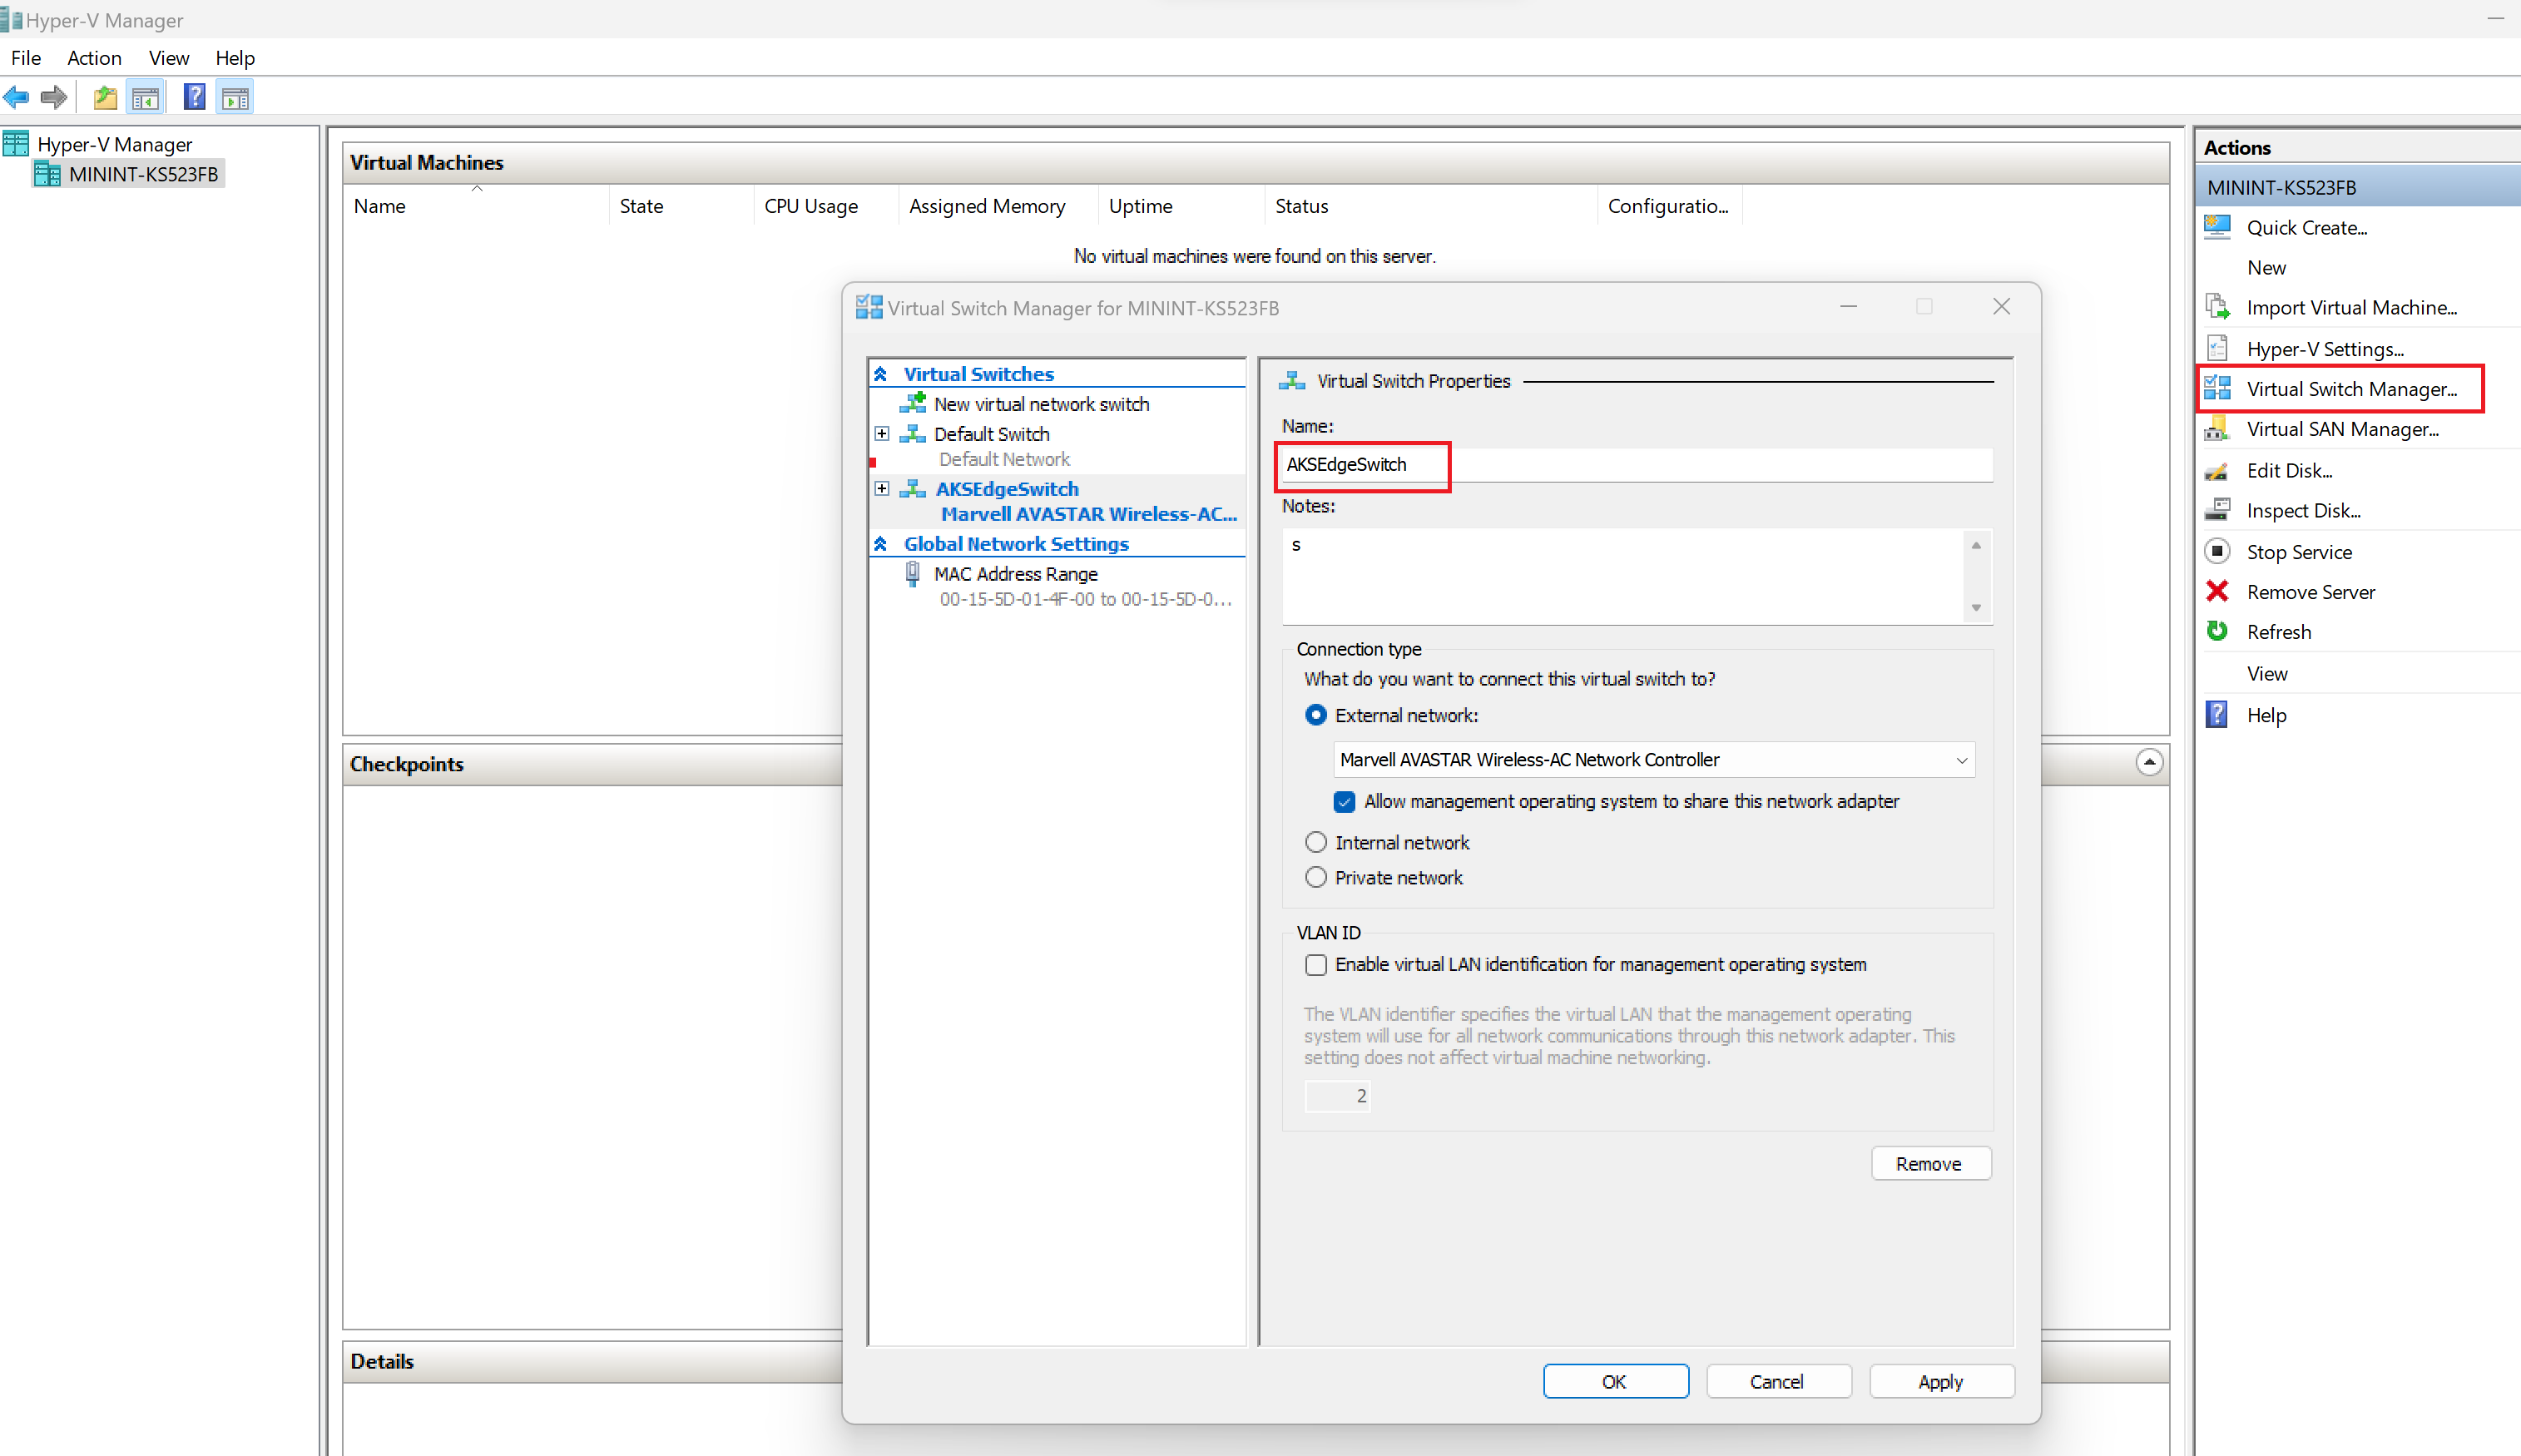Viewport: 2521px width, 1456px height.
Task: Select the Private network radio button
Action: coord(1316,878)
